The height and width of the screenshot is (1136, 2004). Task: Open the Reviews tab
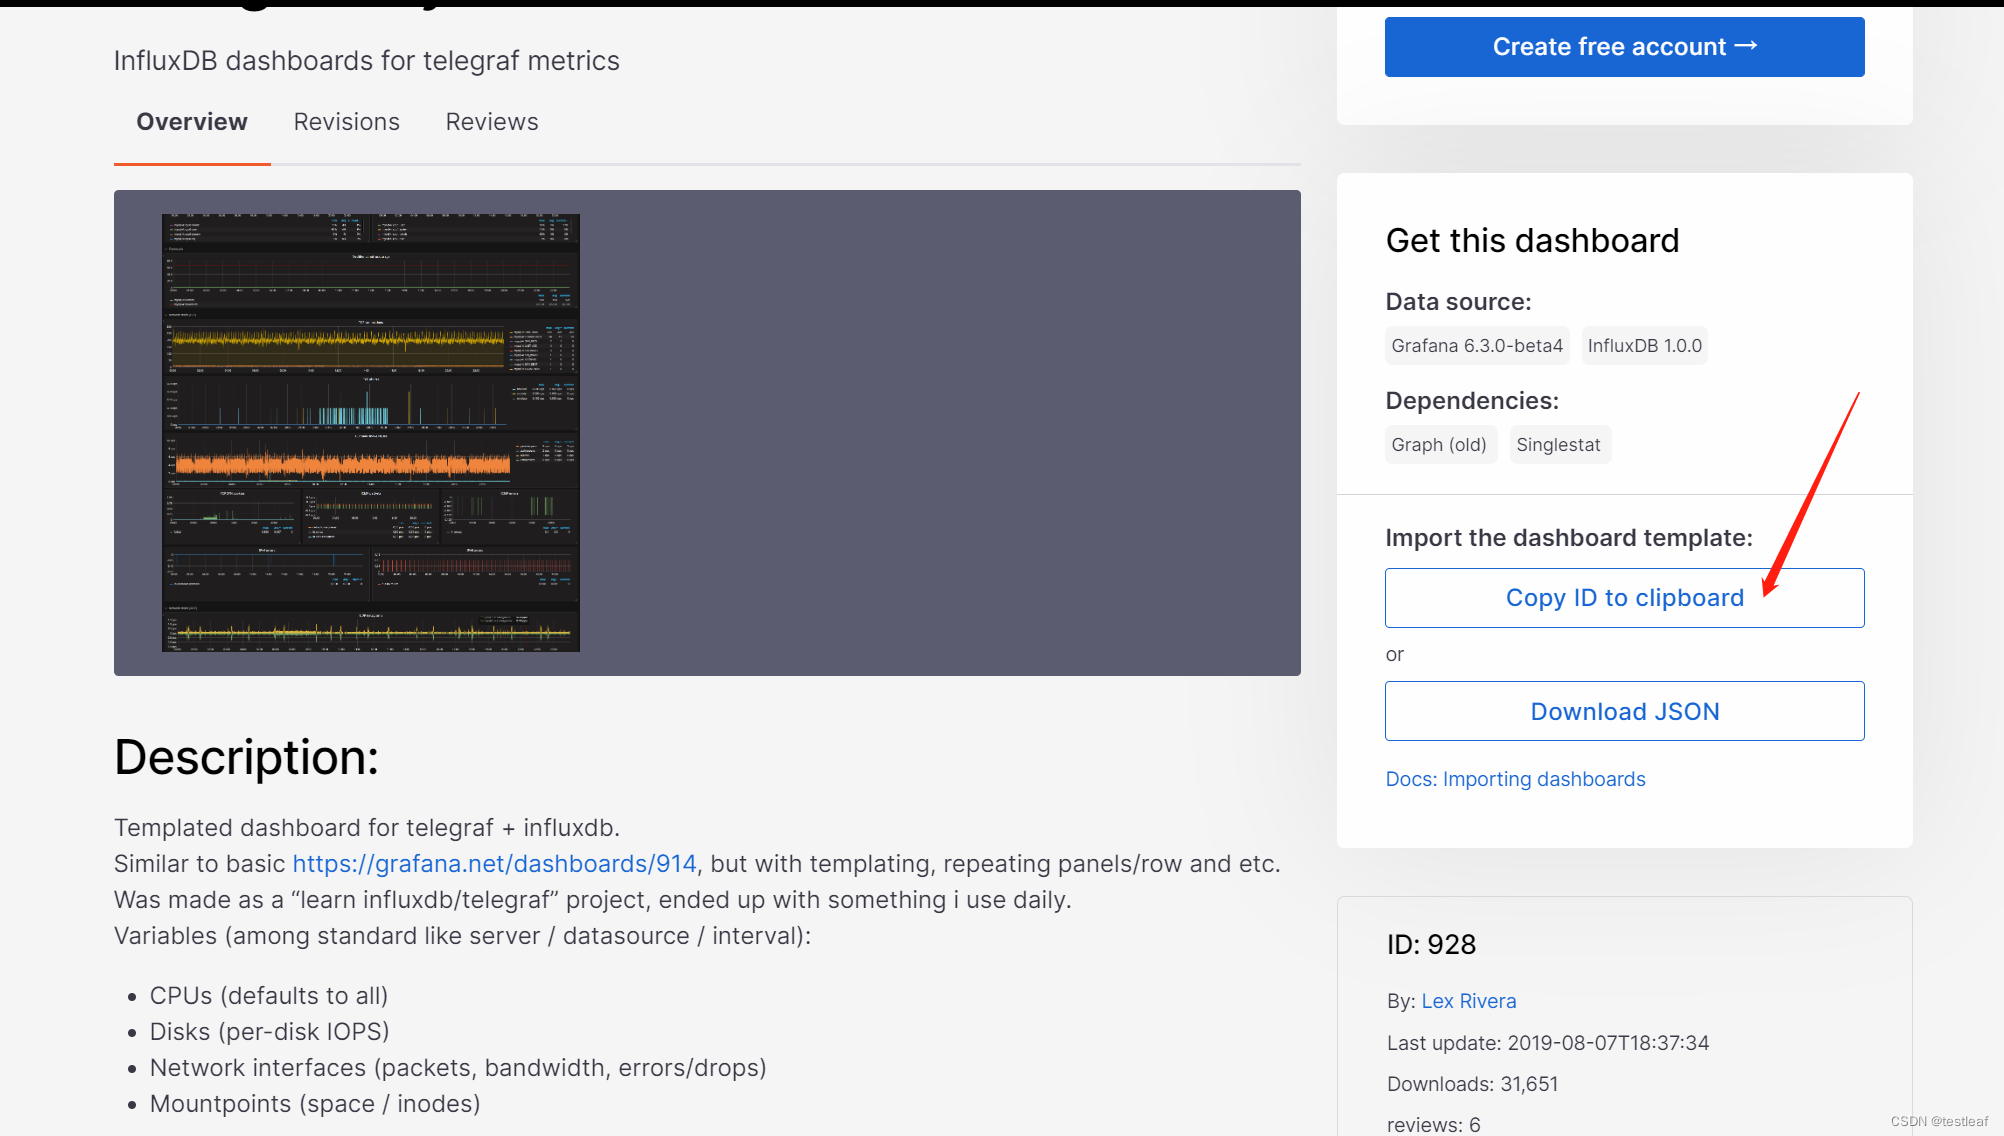[x=492, y=122]
